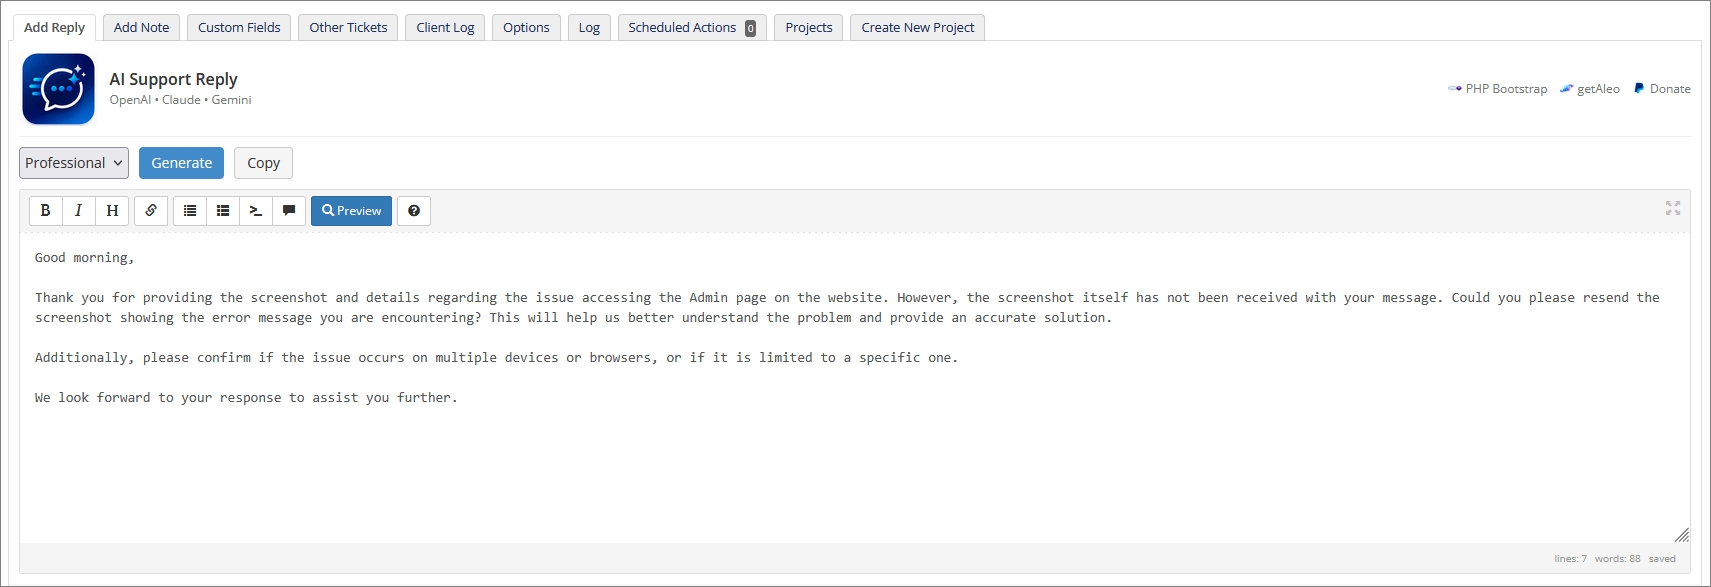Insert a heading with H button

click(x=112, y=211)
